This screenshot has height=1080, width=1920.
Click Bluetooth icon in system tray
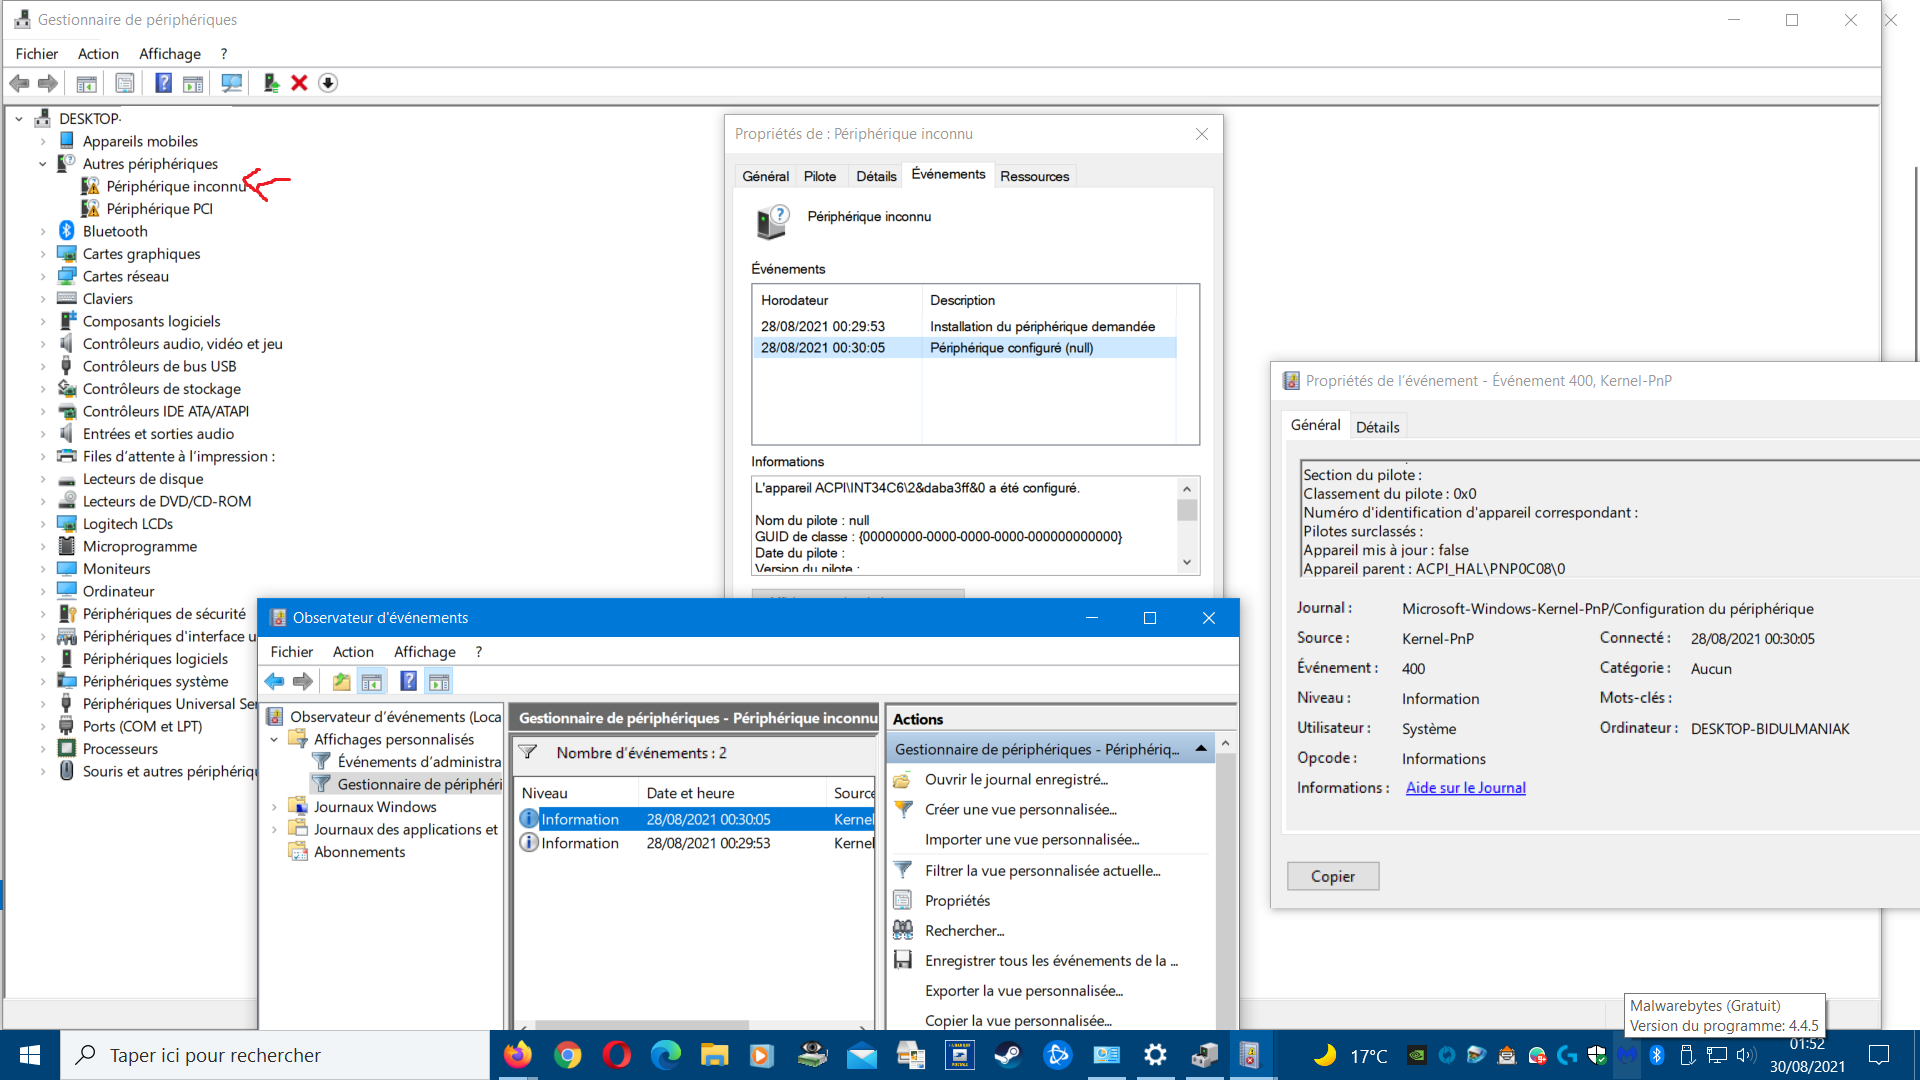pos(1657,1055)
